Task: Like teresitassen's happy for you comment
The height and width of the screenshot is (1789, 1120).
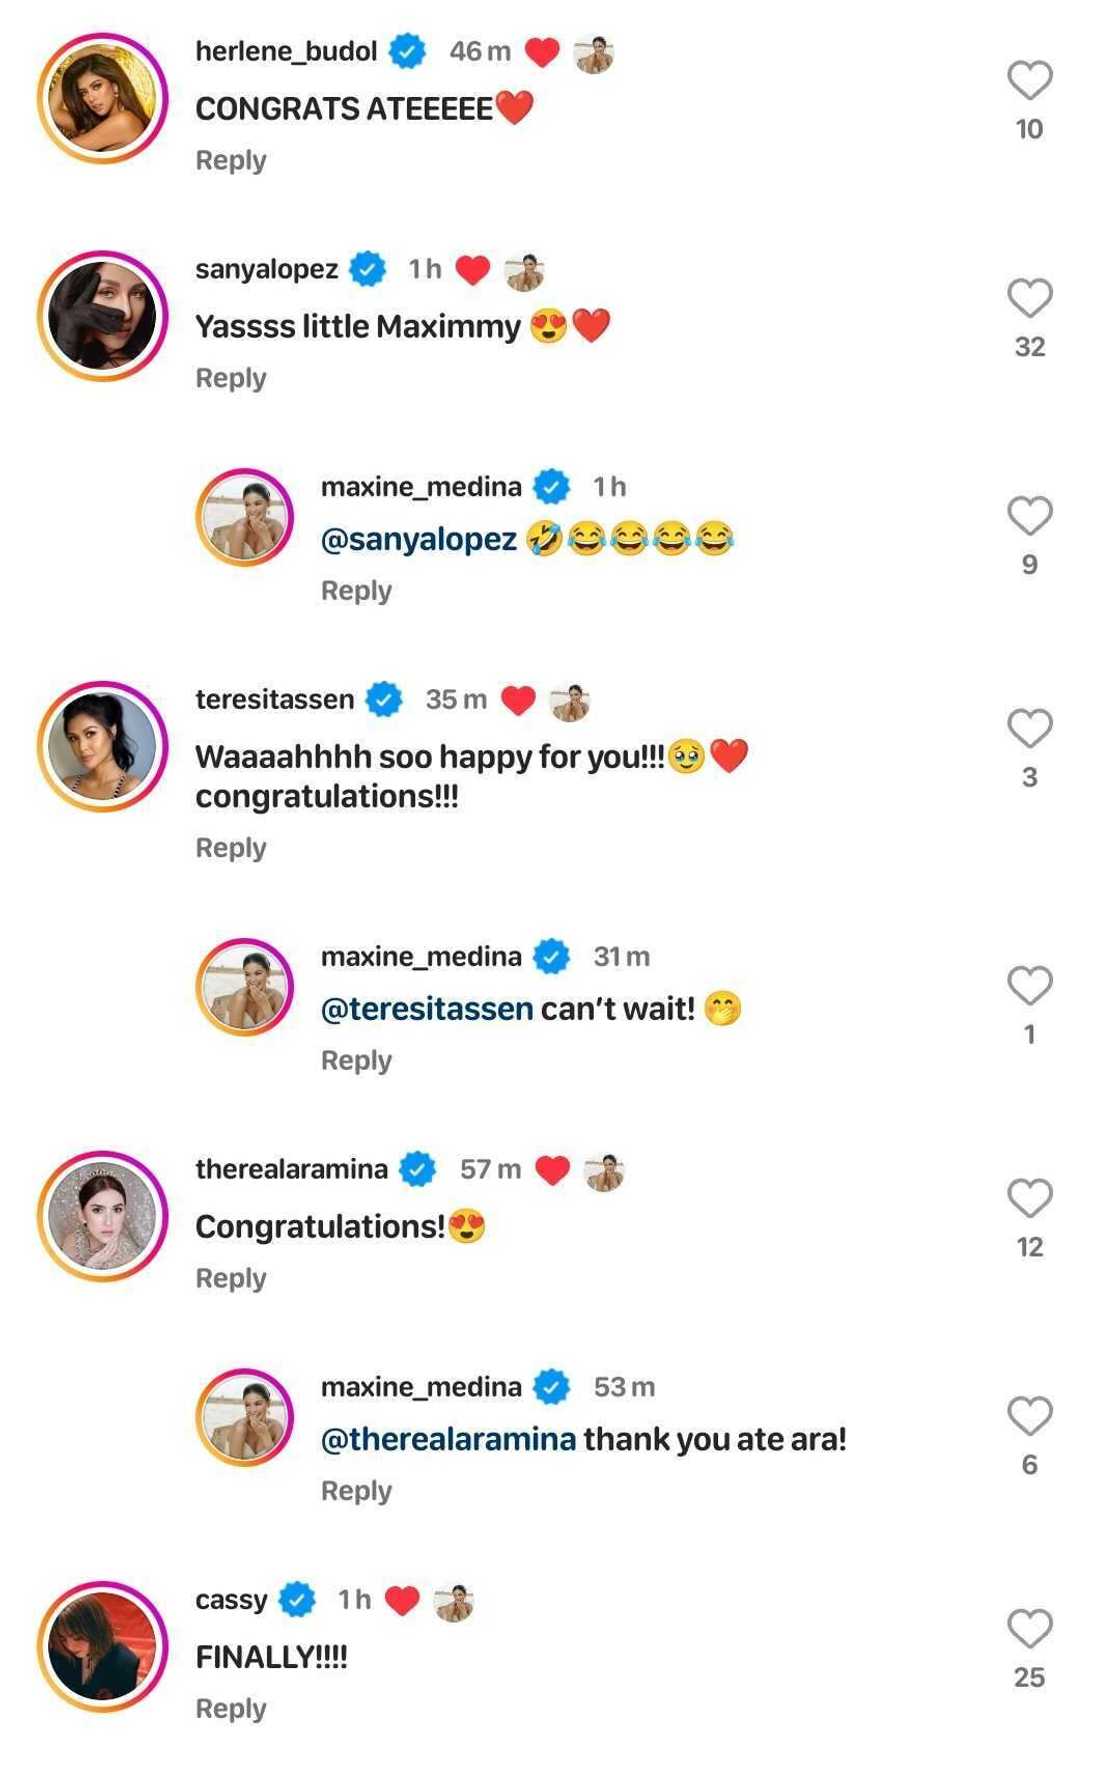Action: coord(1029,729)
